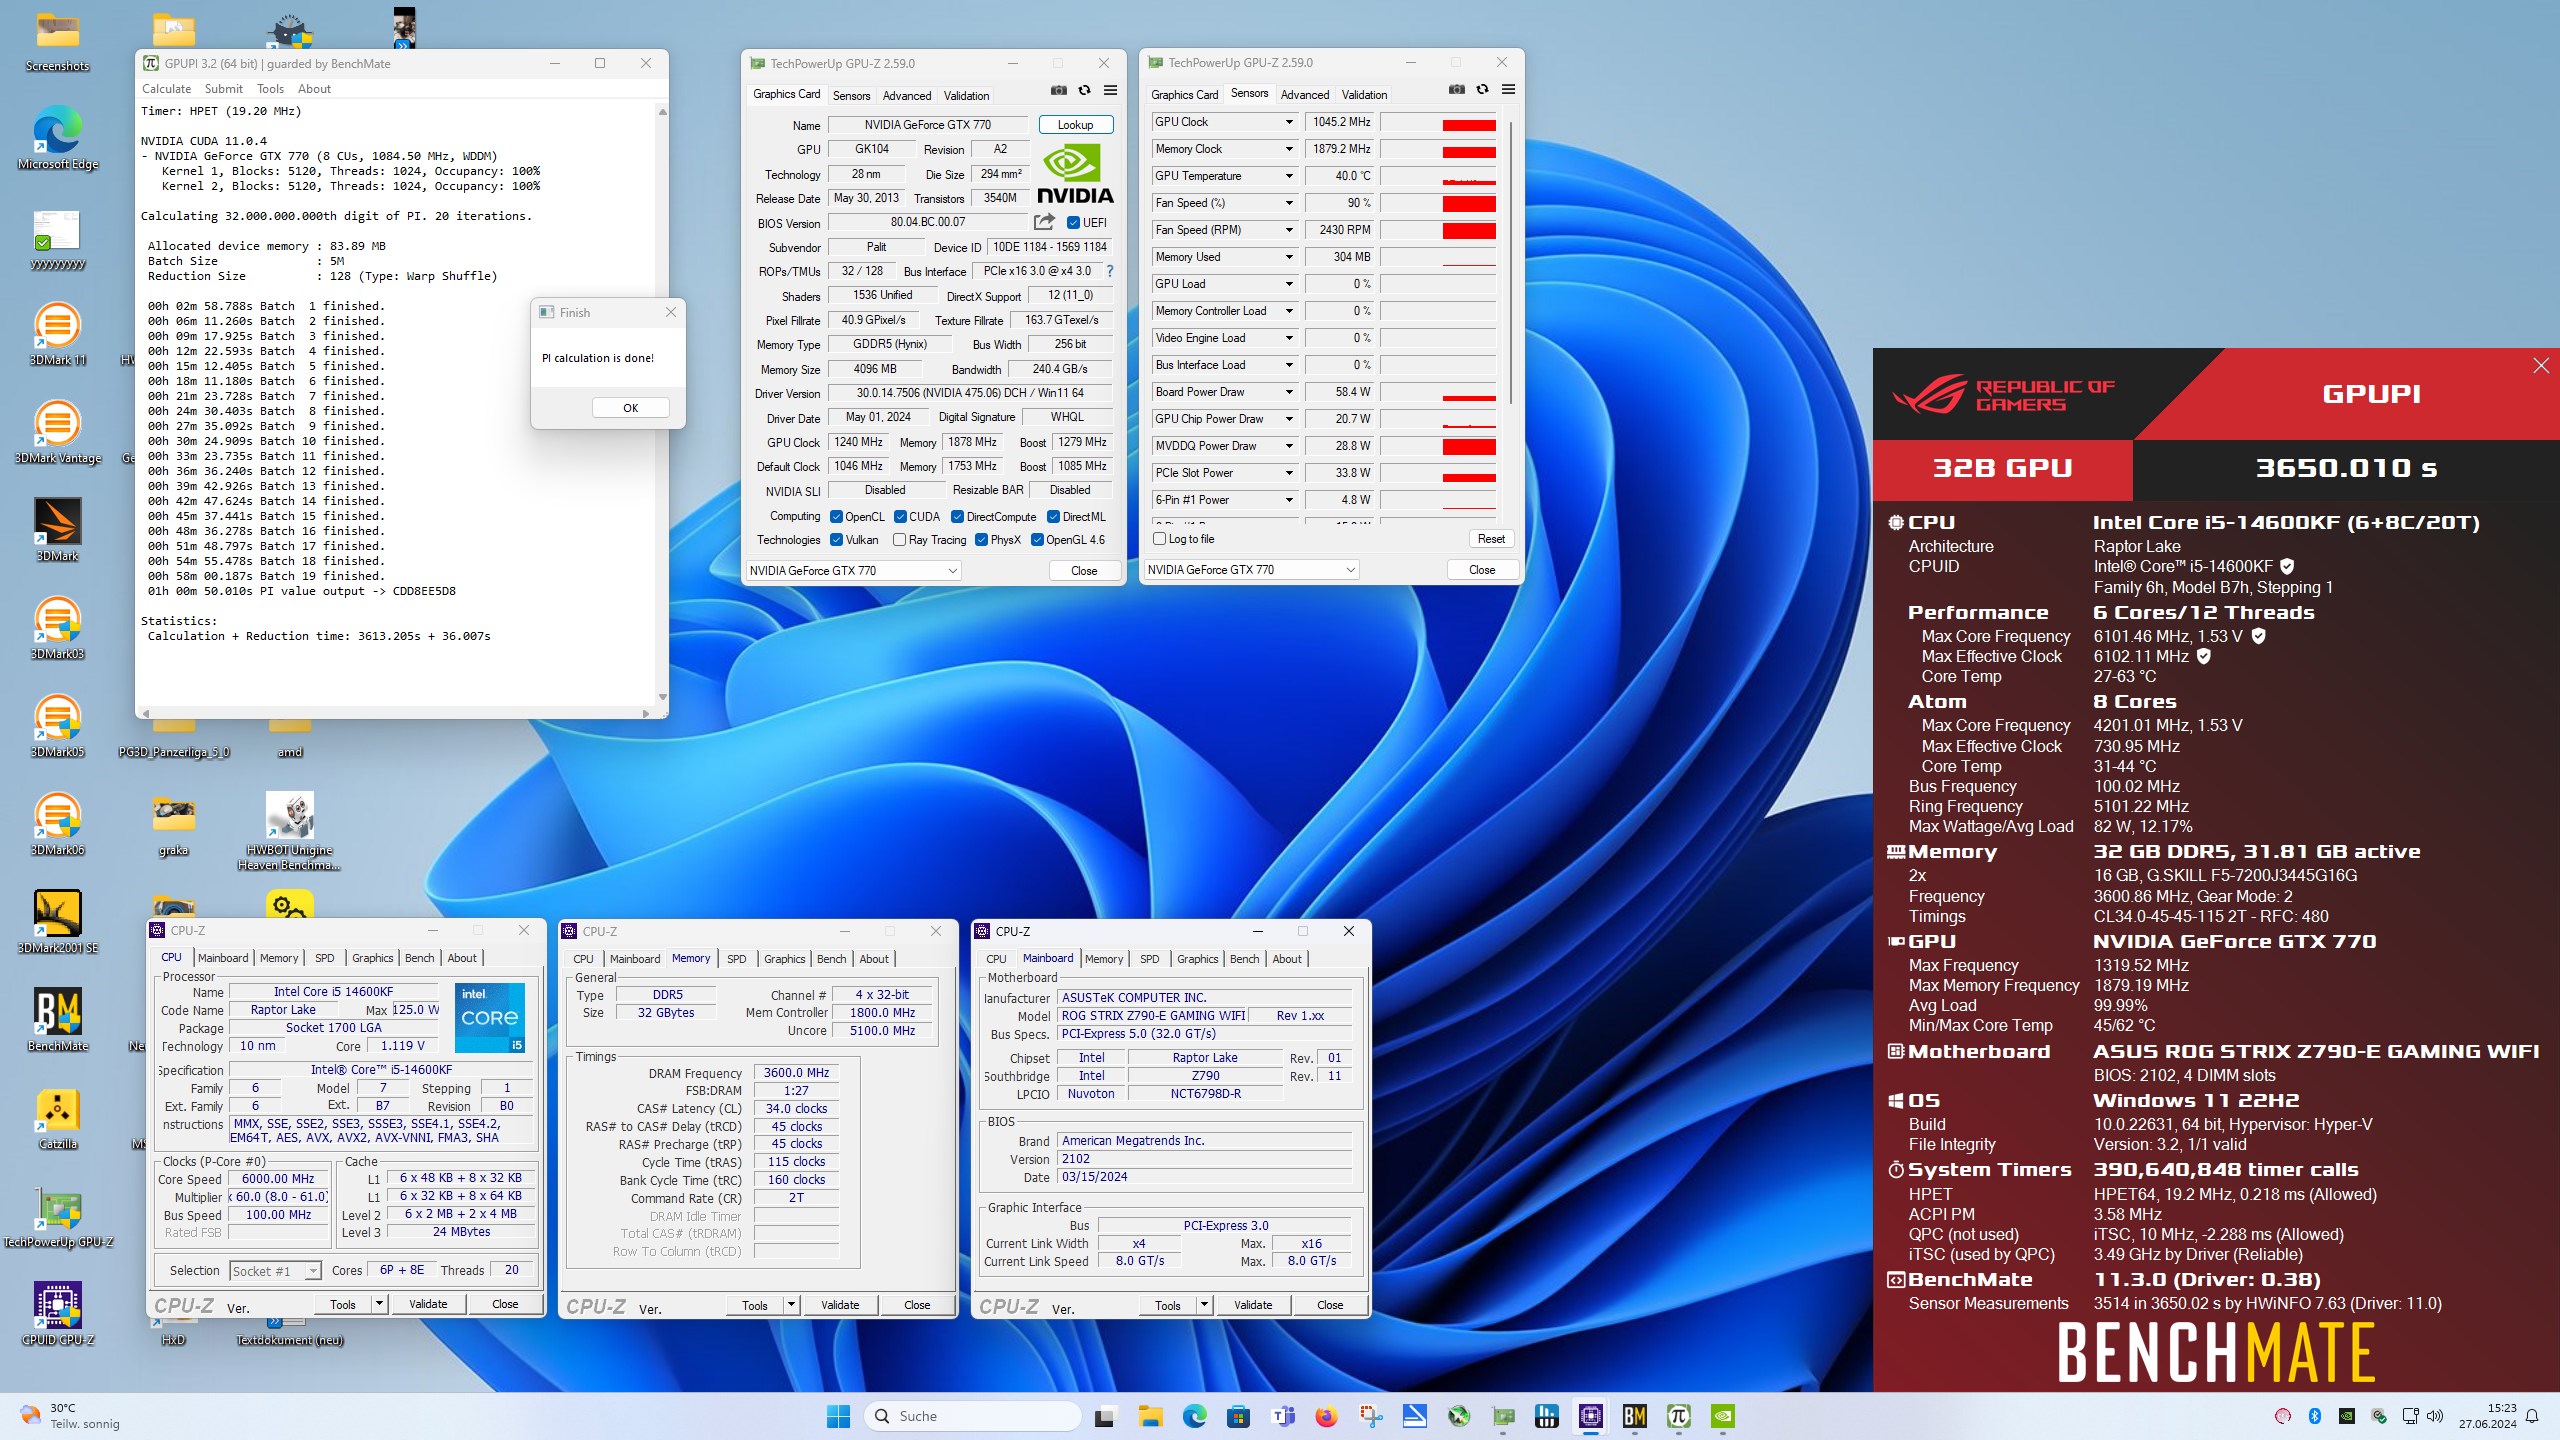Close the BenchMate GPUPI result overlay
Viewport: 2560px width, 1440px height.
[x=2541, y=366]
